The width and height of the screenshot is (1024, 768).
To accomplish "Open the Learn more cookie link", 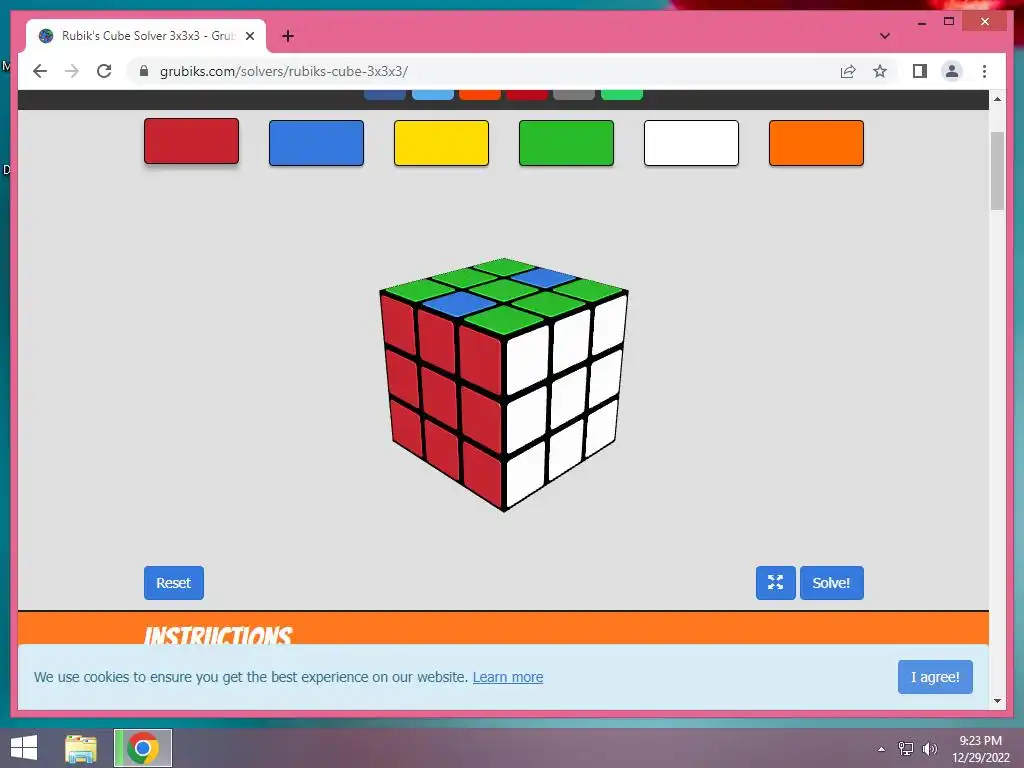I will coord(507,677).
